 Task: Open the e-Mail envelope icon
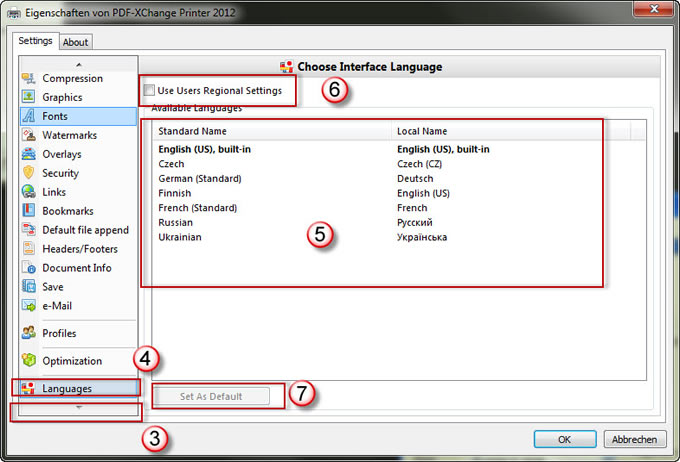(29, 306)
